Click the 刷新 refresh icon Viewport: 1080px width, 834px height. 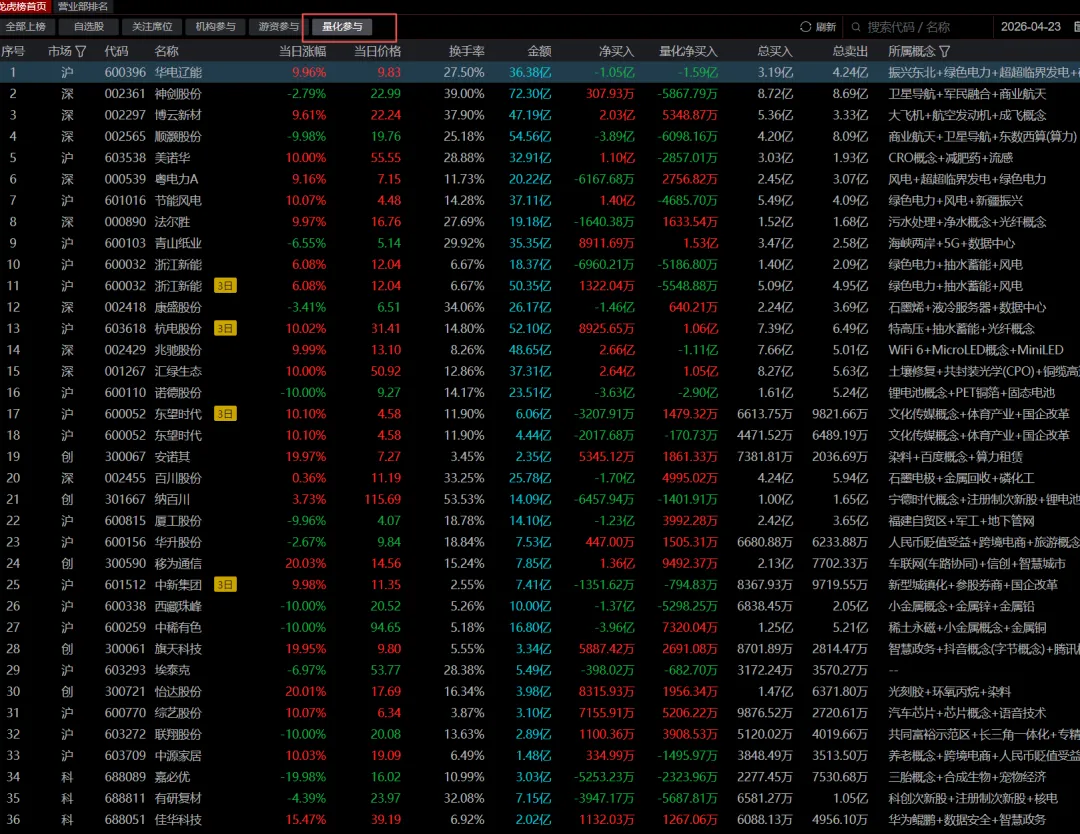[805, 27]
